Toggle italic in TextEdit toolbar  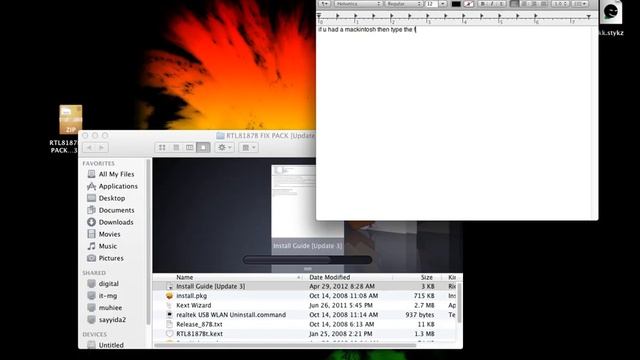tap(491, 4)
